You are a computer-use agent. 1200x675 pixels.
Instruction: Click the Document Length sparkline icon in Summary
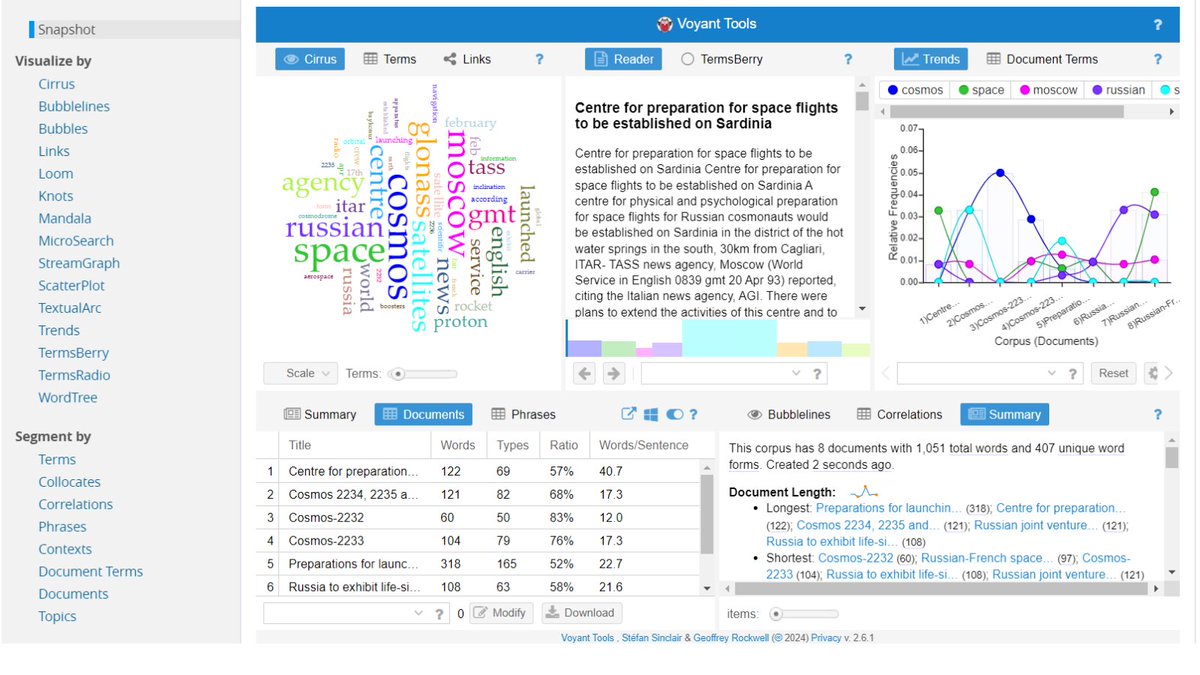pyautogui.click(x=862, y=490)
